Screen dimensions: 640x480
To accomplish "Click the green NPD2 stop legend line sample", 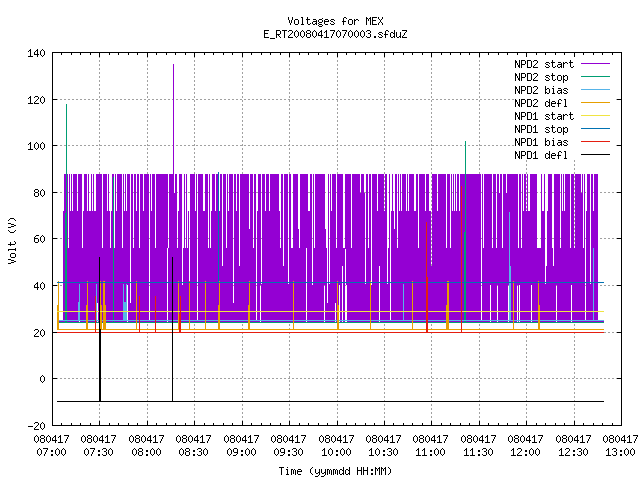I will 595,77.
